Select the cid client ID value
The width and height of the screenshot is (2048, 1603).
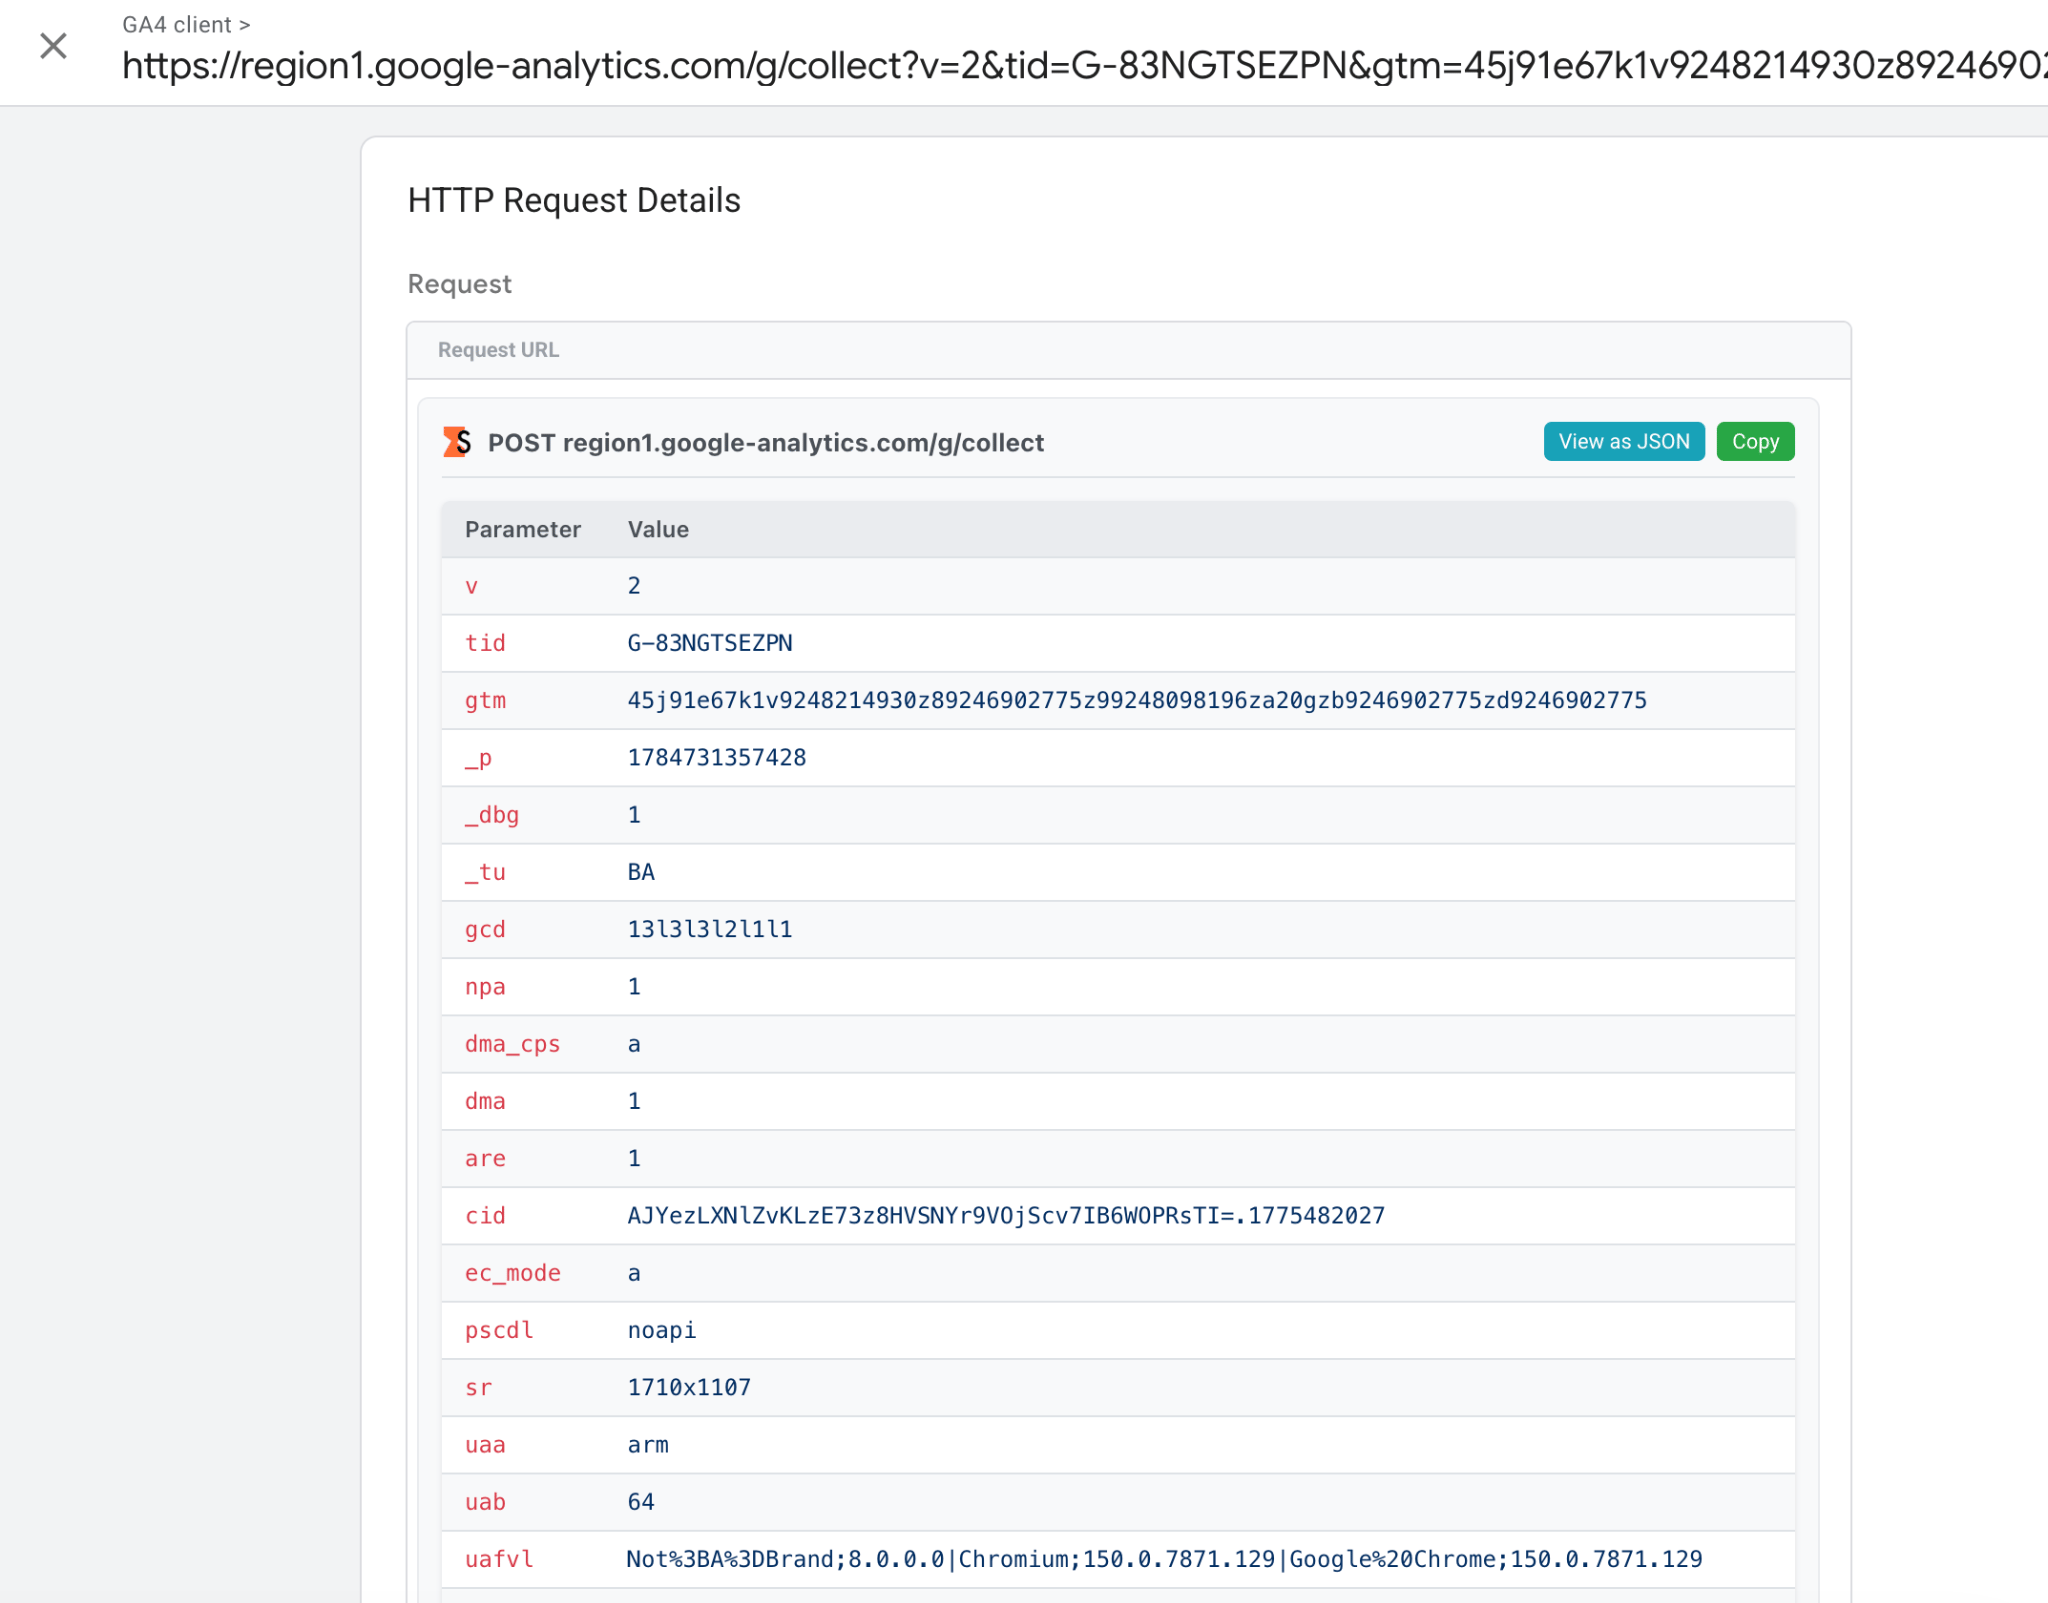[x=1005, y=1216]
